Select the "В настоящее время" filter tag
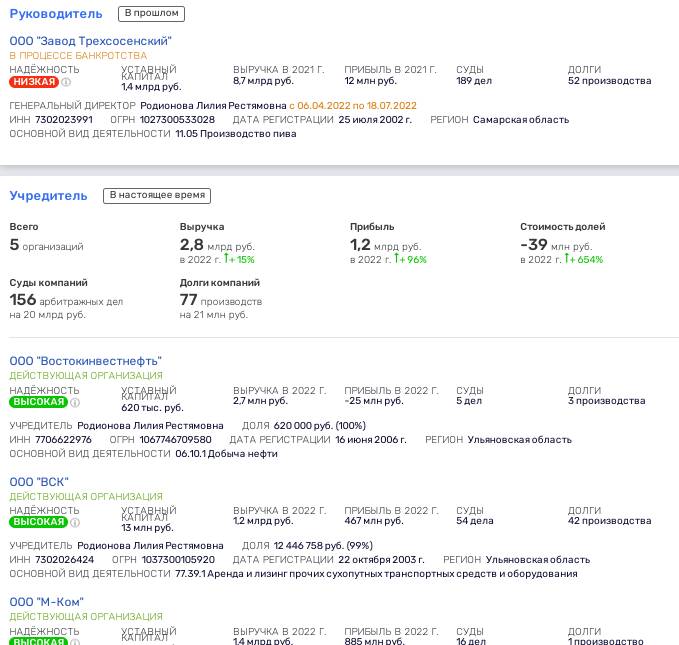Screen dimensions: 679x645 point(157,196)
